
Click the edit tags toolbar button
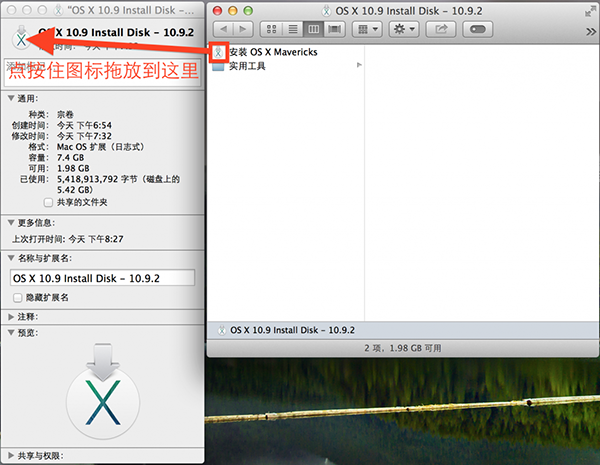[477, 29]
